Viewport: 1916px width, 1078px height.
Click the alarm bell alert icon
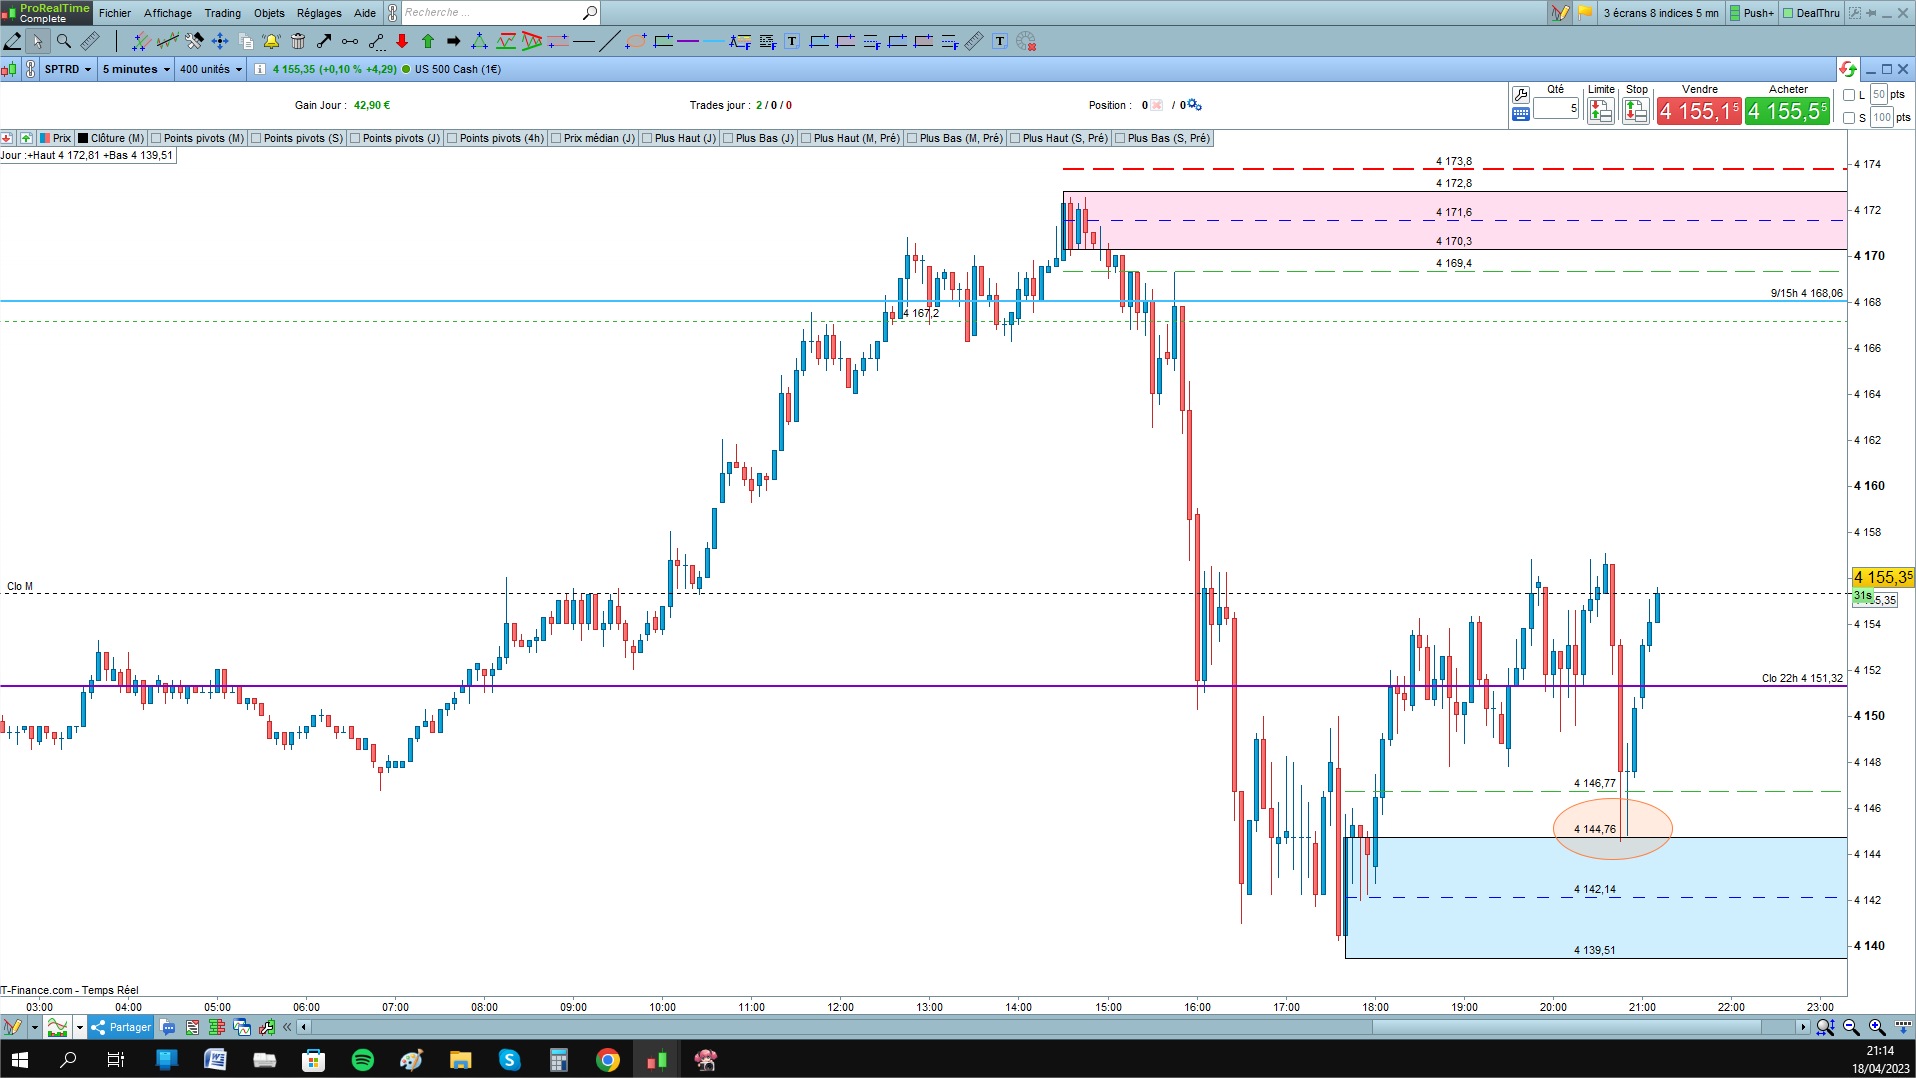pyautogui.click(x=271, y=41)
